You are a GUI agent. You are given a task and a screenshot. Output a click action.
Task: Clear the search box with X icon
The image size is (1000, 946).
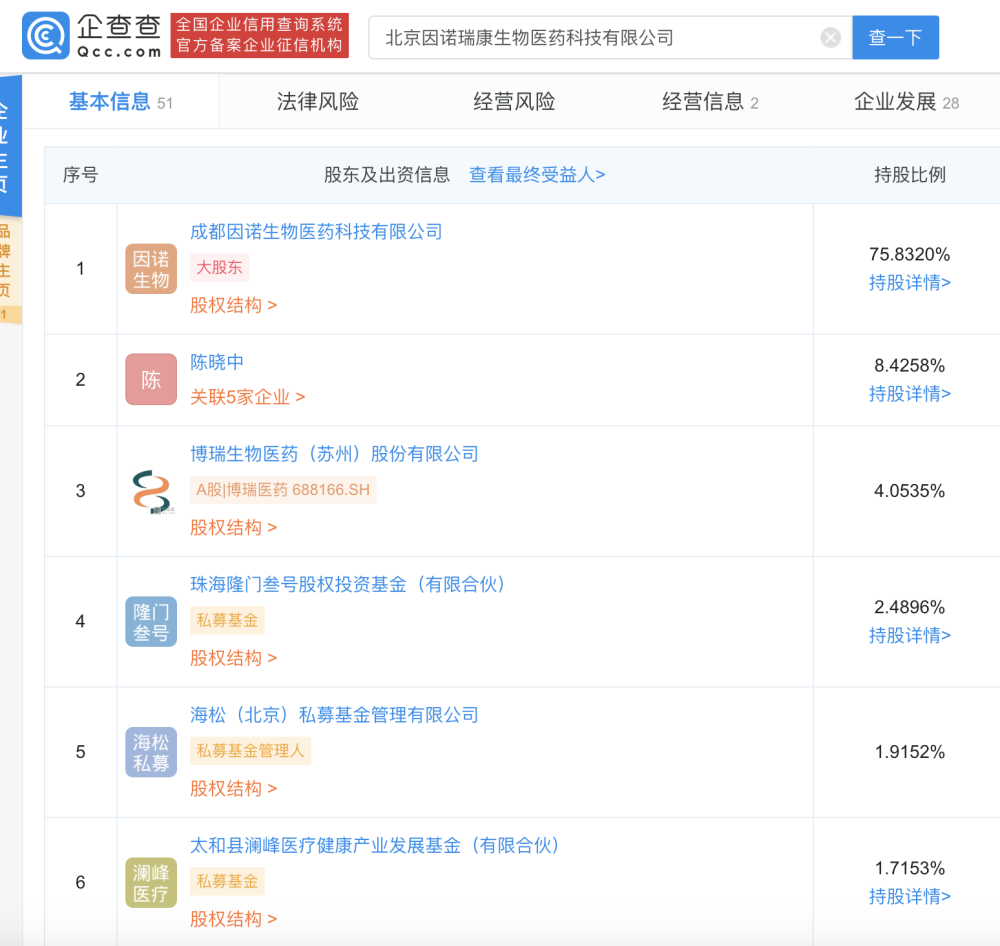(830, 38)
